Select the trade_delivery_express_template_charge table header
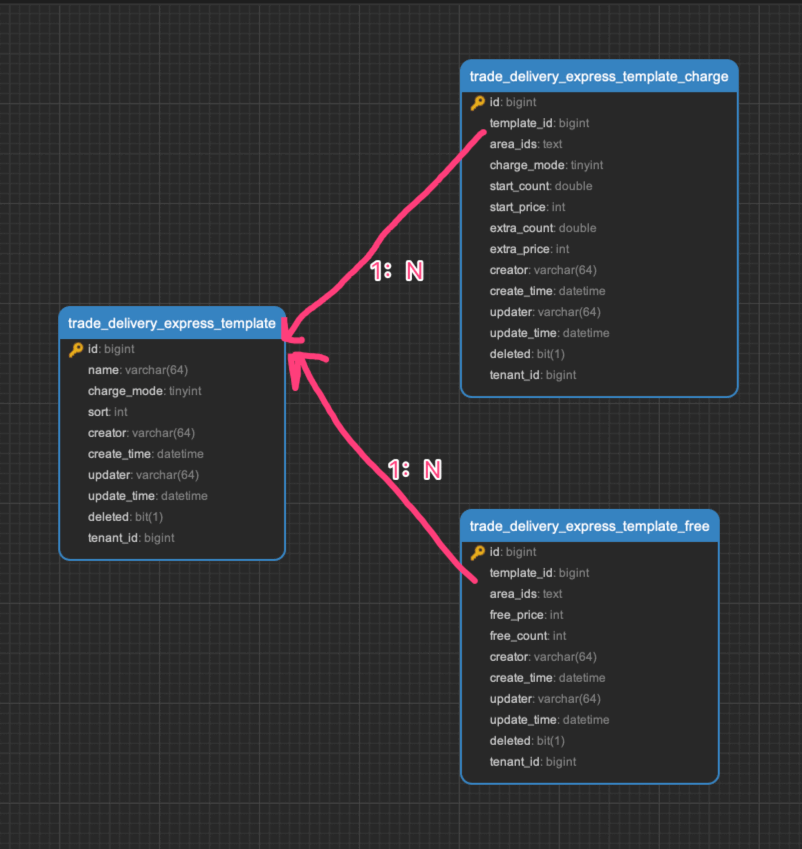 click(599, 76)
